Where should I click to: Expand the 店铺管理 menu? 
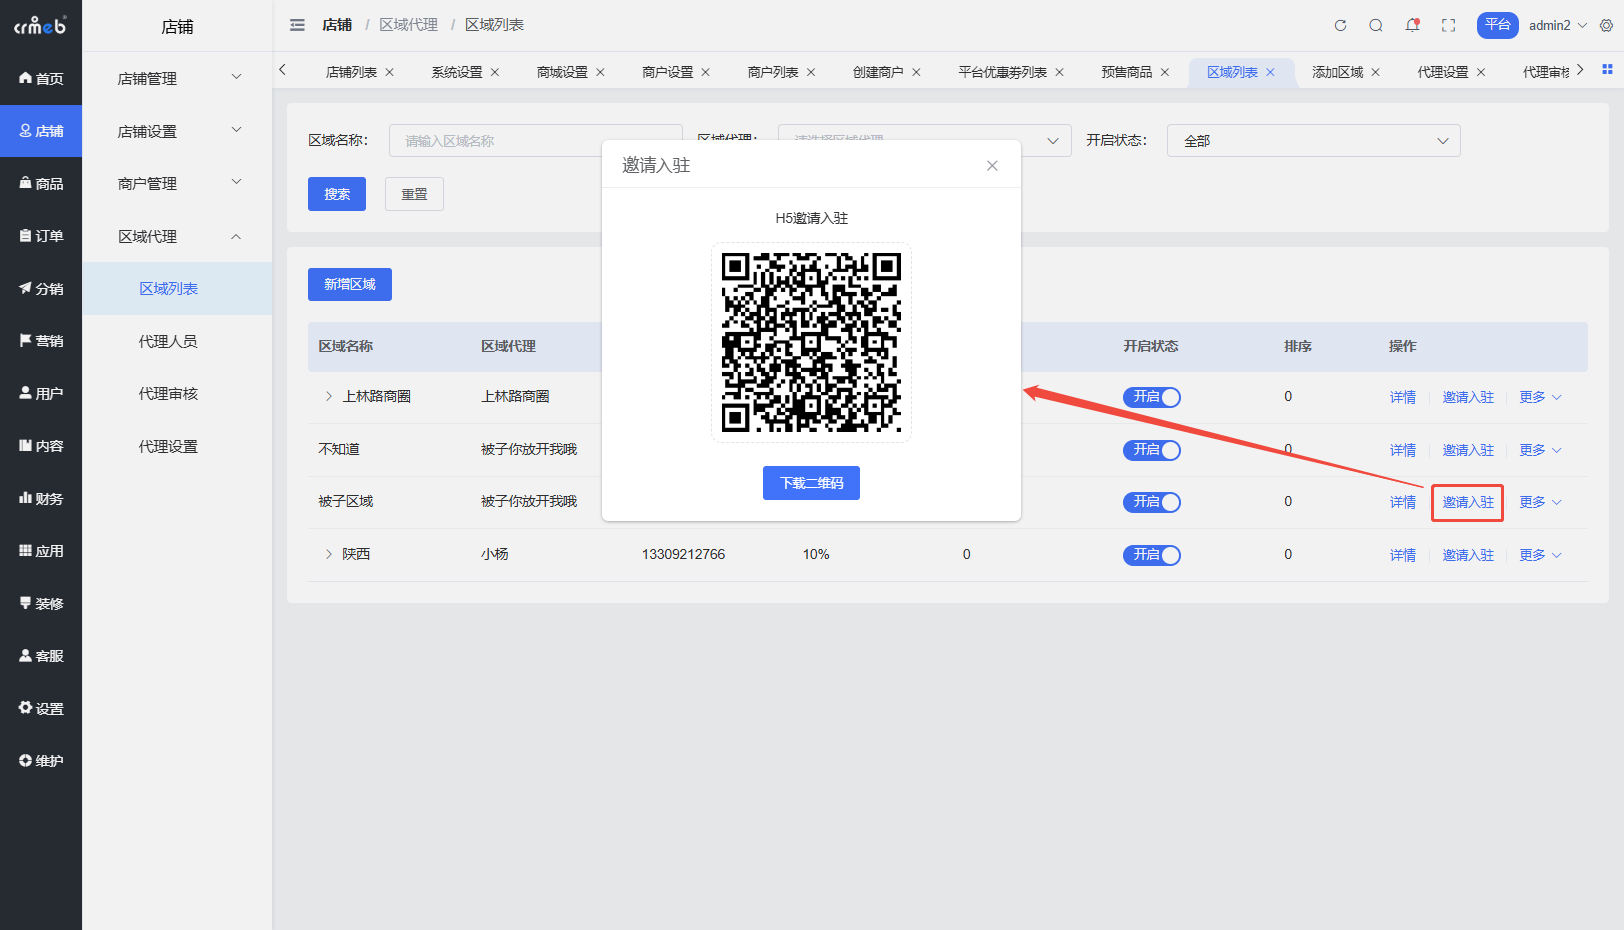pos(177,78)
